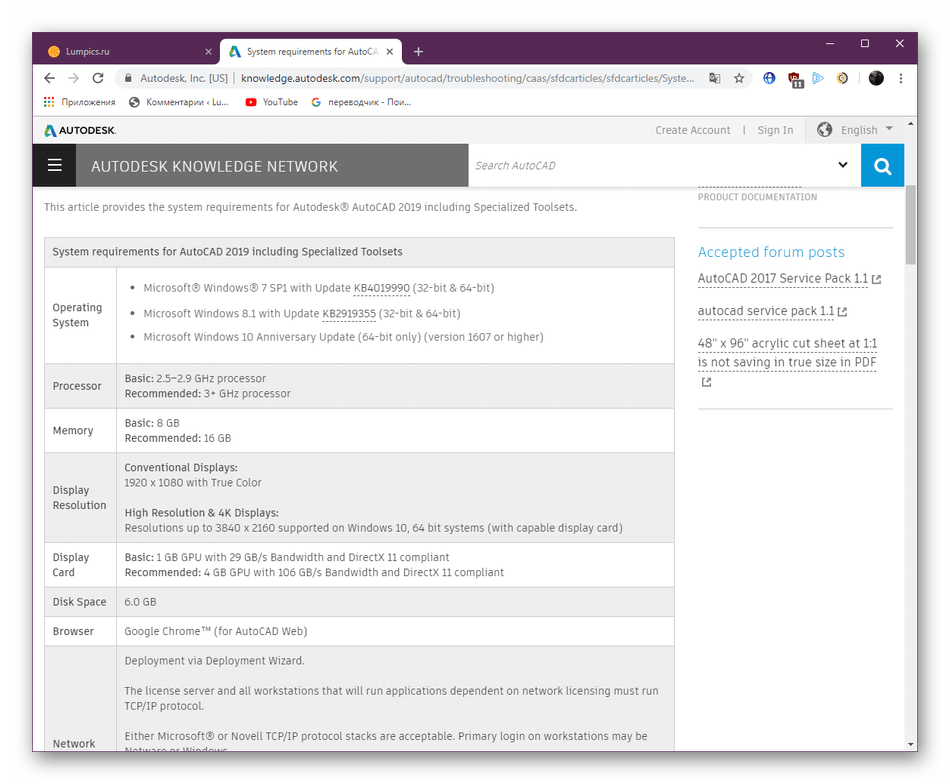Screen dimensions: 950x784
Task: Click the Accepted forum posts heading
Action: [771, 252]
